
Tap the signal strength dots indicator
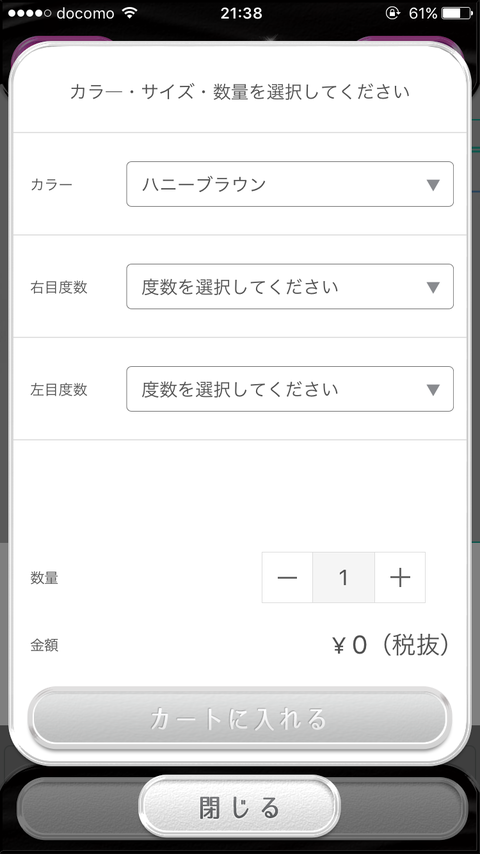point(29,13)
